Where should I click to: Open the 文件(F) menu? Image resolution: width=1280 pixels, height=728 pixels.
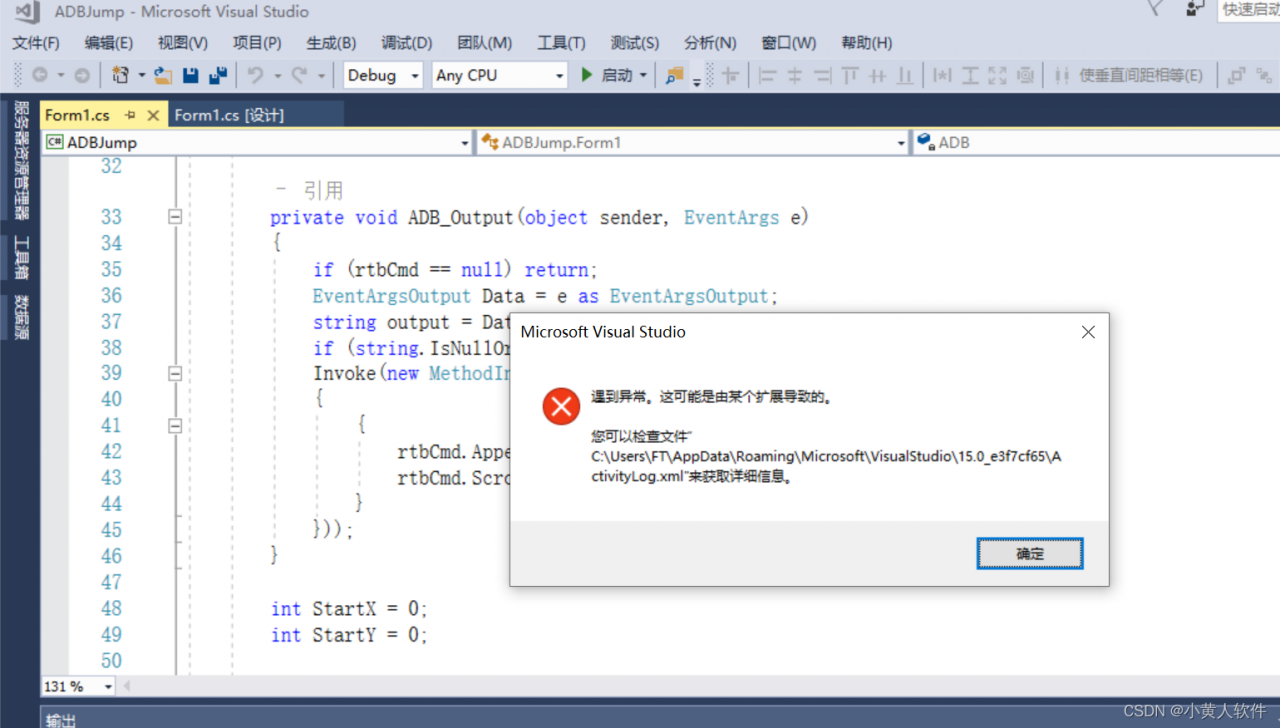point(35,43)
